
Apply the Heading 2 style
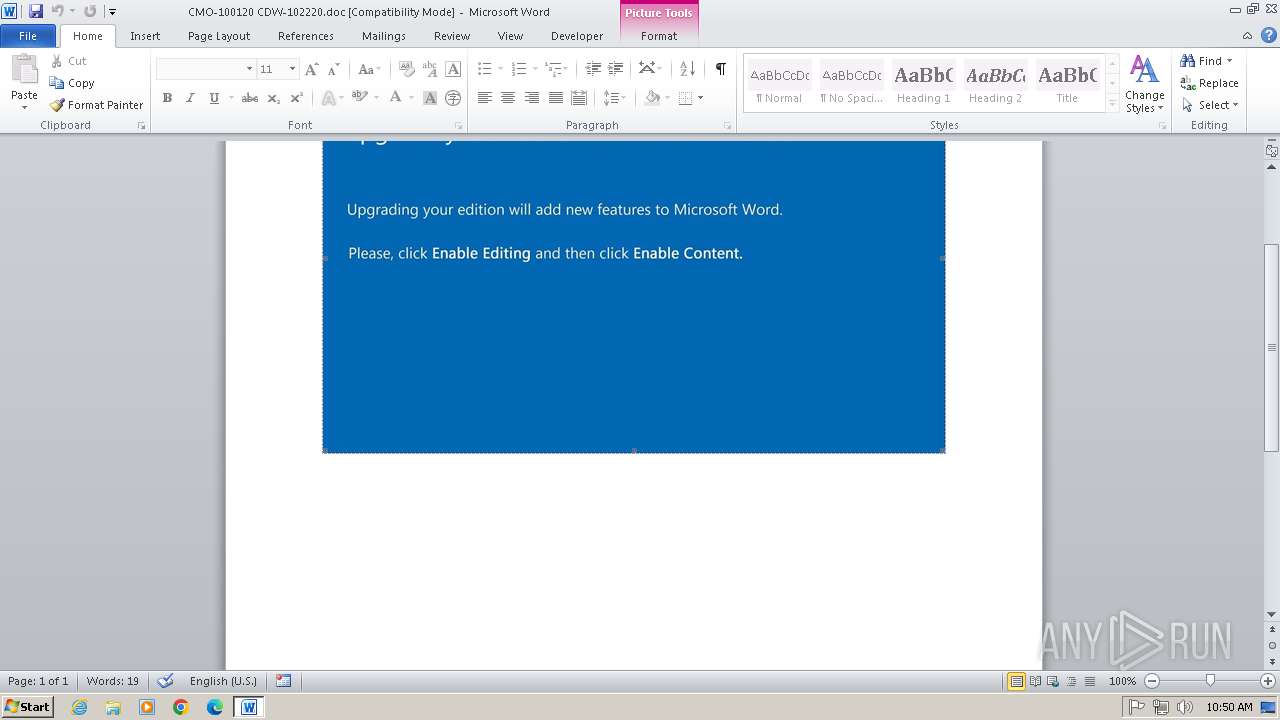click(995, 84)
